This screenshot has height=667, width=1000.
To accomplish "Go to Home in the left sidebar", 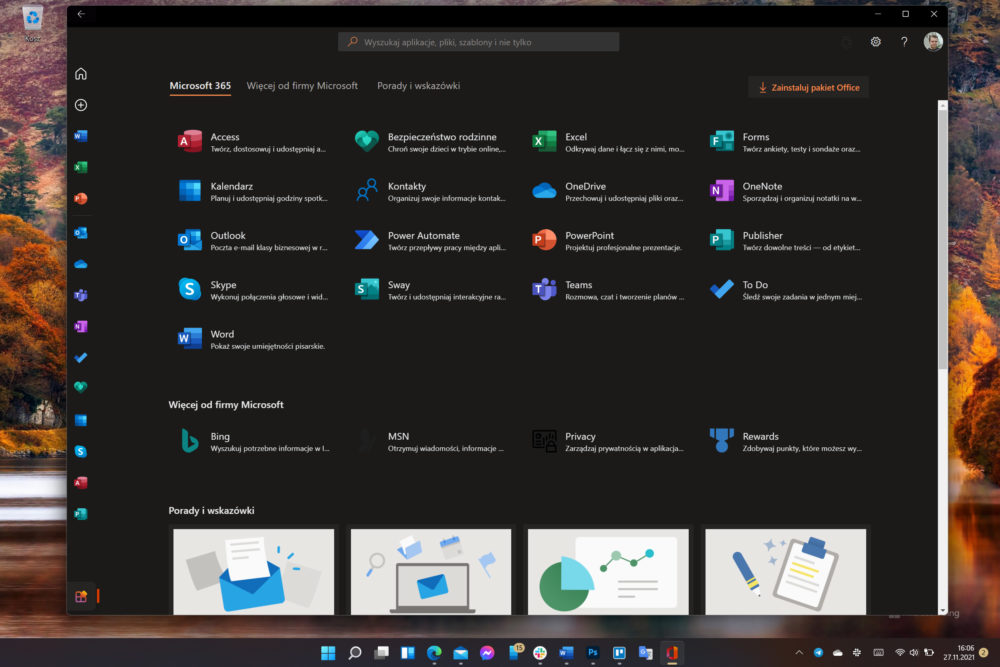I will [x=81, y=74].
